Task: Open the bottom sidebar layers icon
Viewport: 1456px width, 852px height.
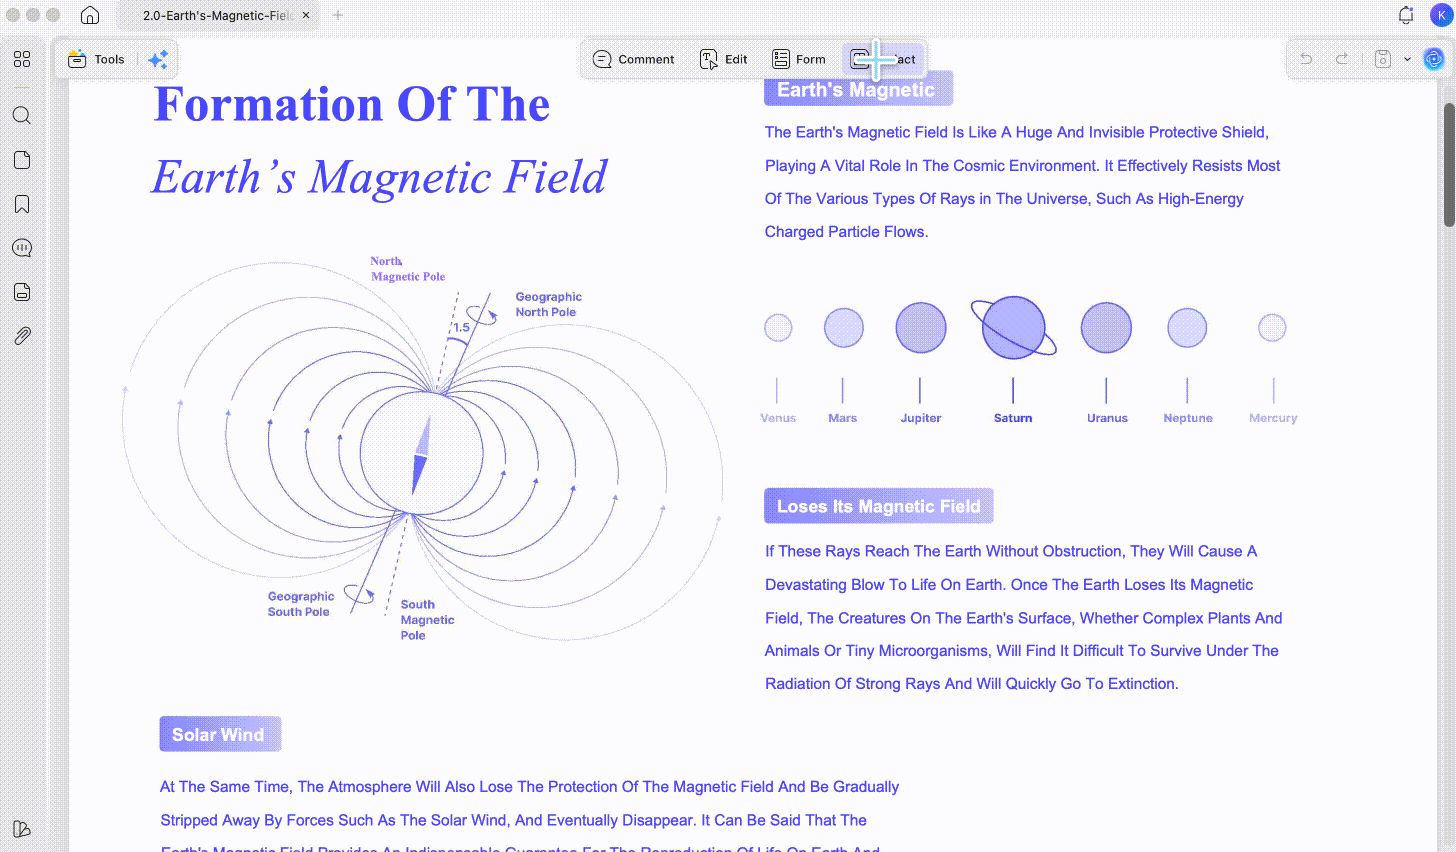Action: [22, 829]
